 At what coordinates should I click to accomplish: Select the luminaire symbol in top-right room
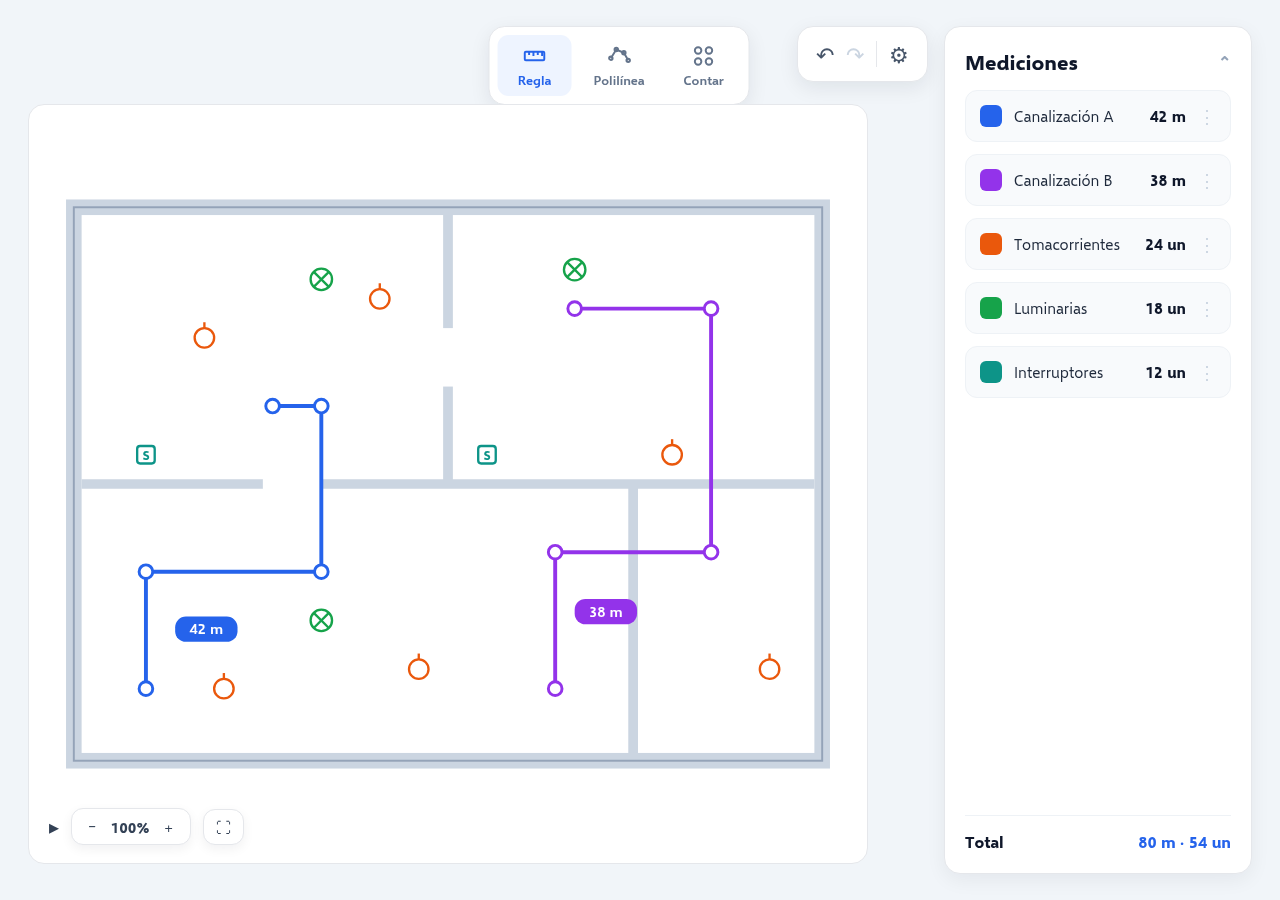point(574,269)
